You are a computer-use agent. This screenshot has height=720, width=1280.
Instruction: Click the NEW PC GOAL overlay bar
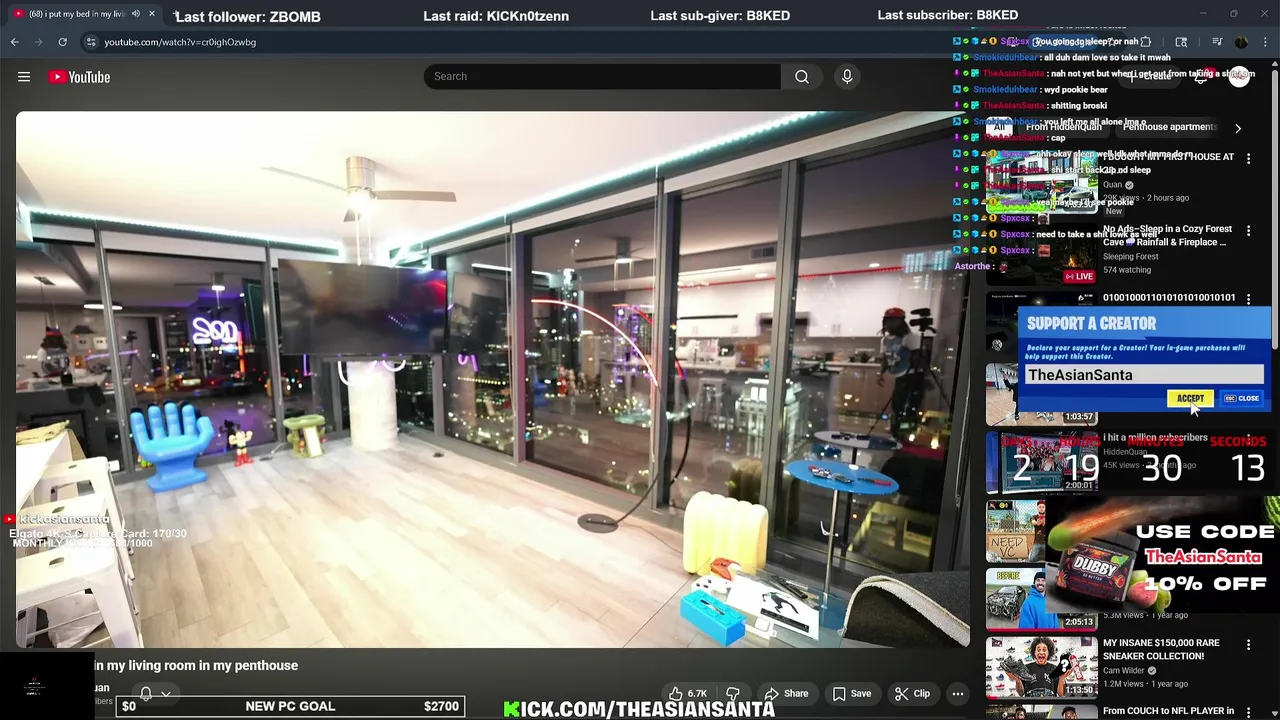click(x=290, y=706)
